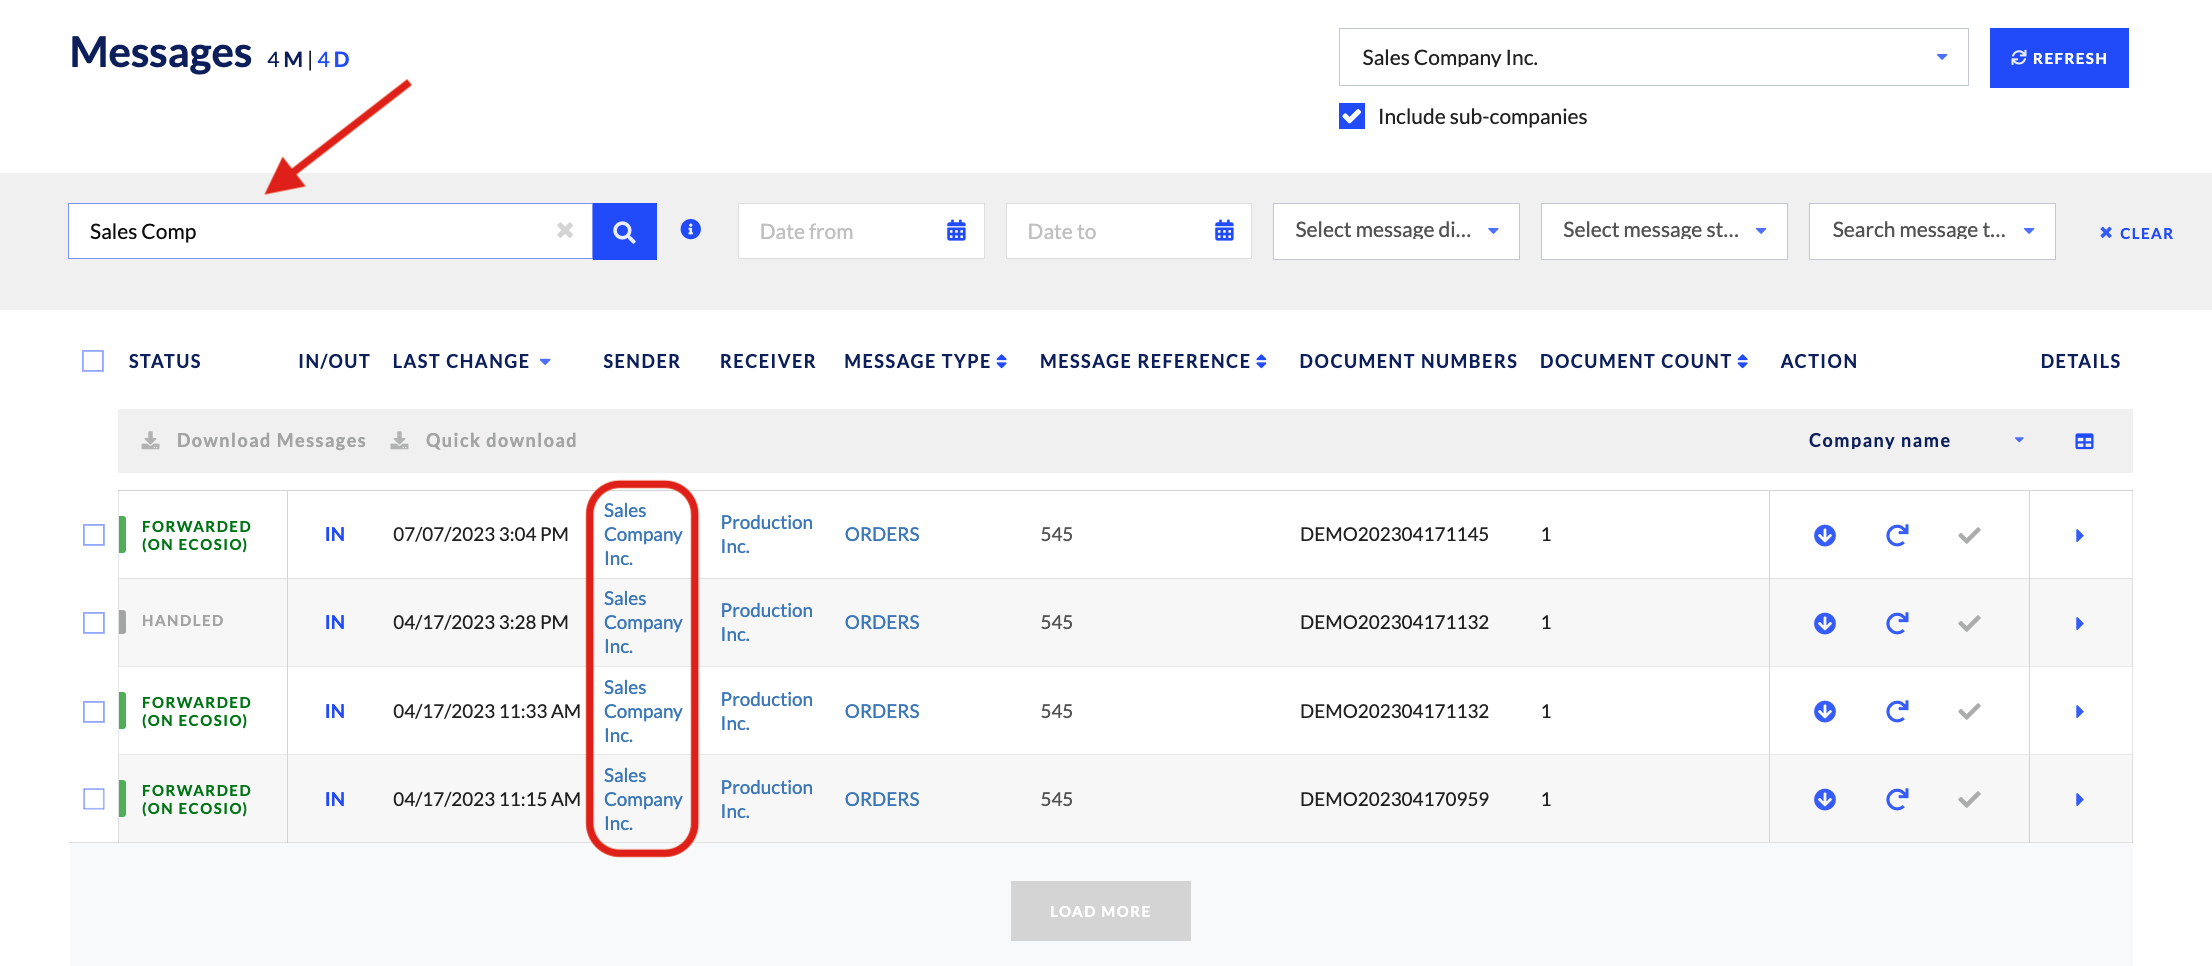
Task: Open ORDERS link in 04/17/2023 3:28 PM row
Action: (x=882, y=623)
